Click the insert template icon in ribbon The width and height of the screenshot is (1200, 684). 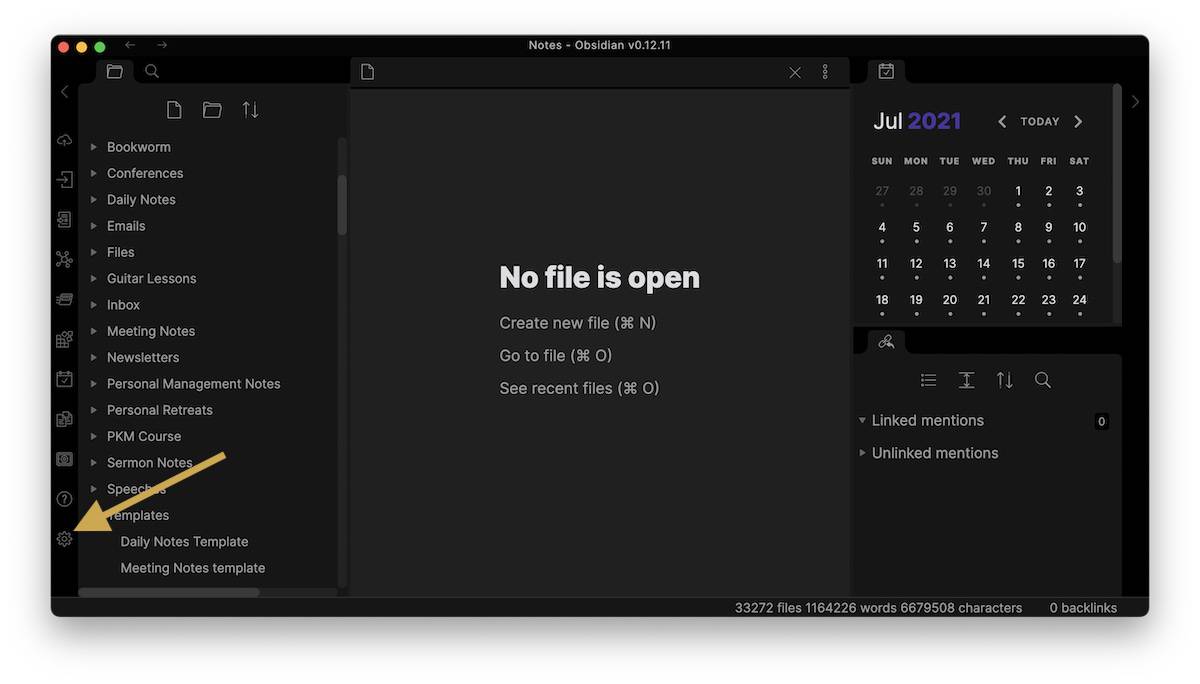pyautogui.click(x=64, y=419)
